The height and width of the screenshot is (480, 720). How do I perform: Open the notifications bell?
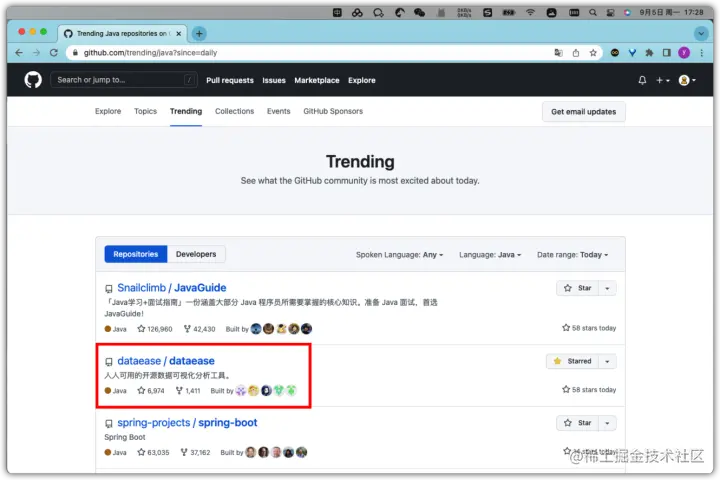[642, 80]
